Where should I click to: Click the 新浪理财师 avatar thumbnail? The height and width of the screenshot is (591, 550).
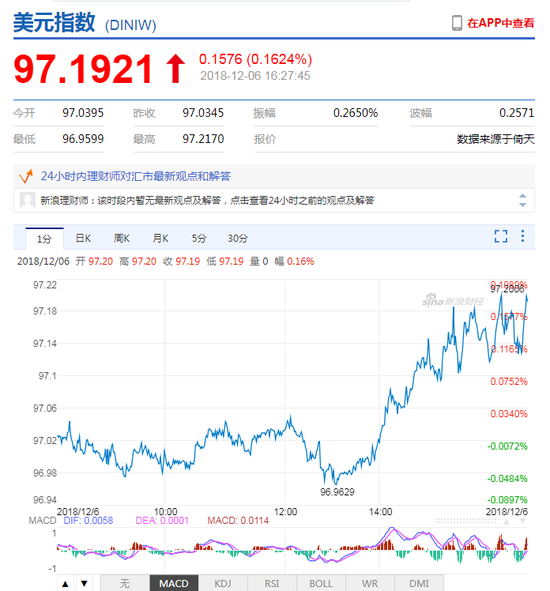click(x=28, y=200)
